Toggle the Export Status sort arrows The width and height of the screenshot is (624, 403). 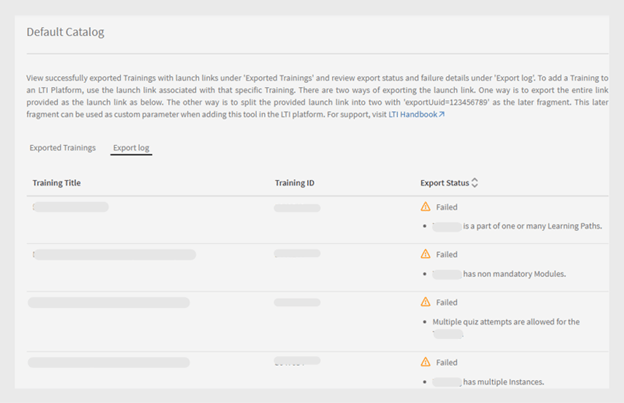click(475, 183)
